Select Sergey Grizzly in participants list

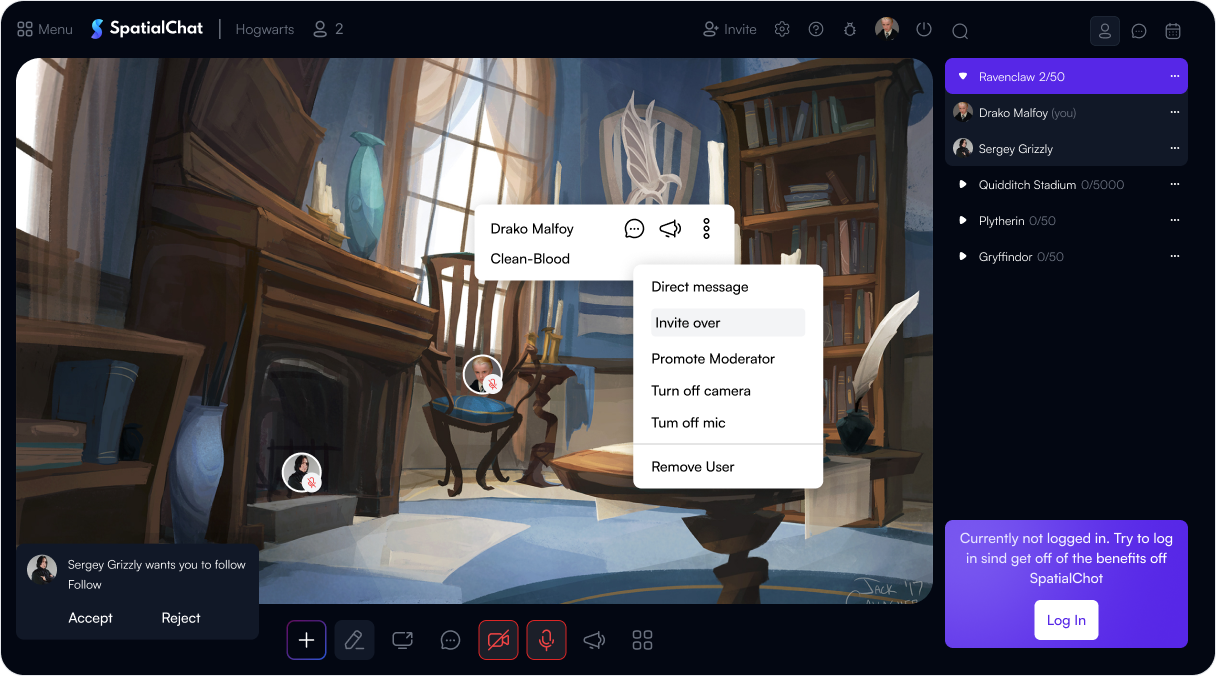click(x=1066, y=149)
